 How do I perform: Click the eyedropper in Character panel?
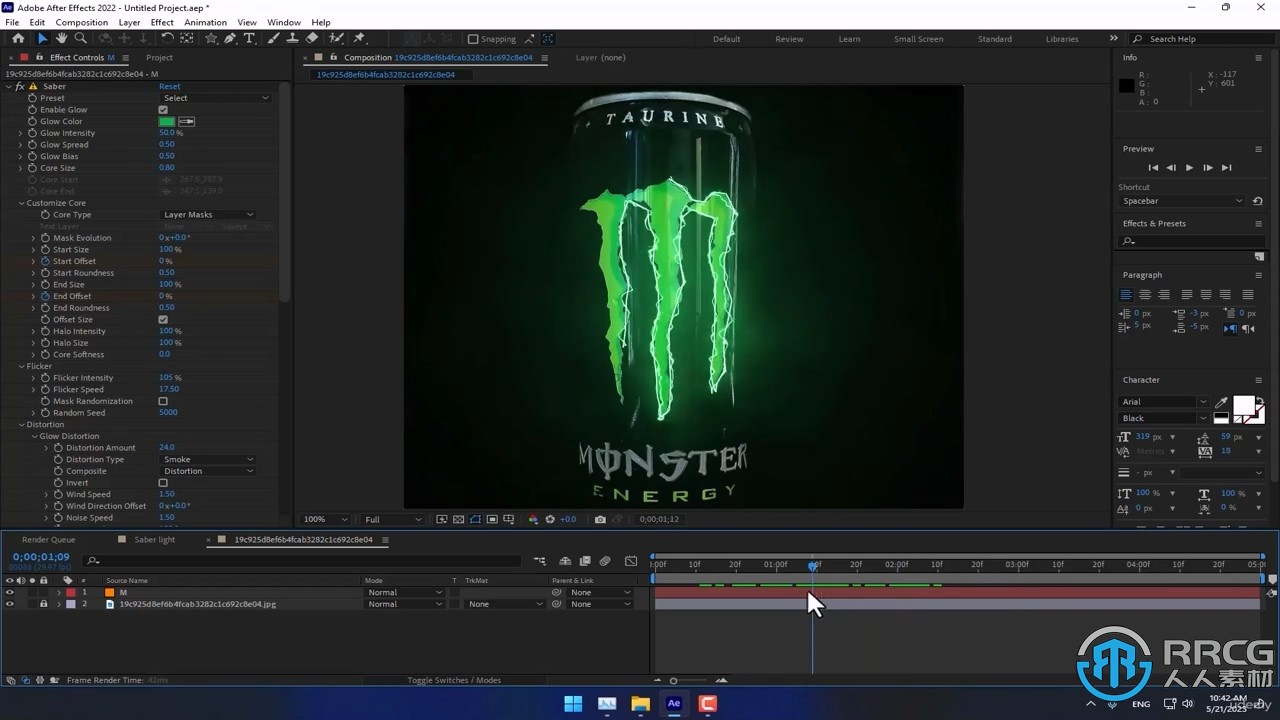pos(1221,402)
